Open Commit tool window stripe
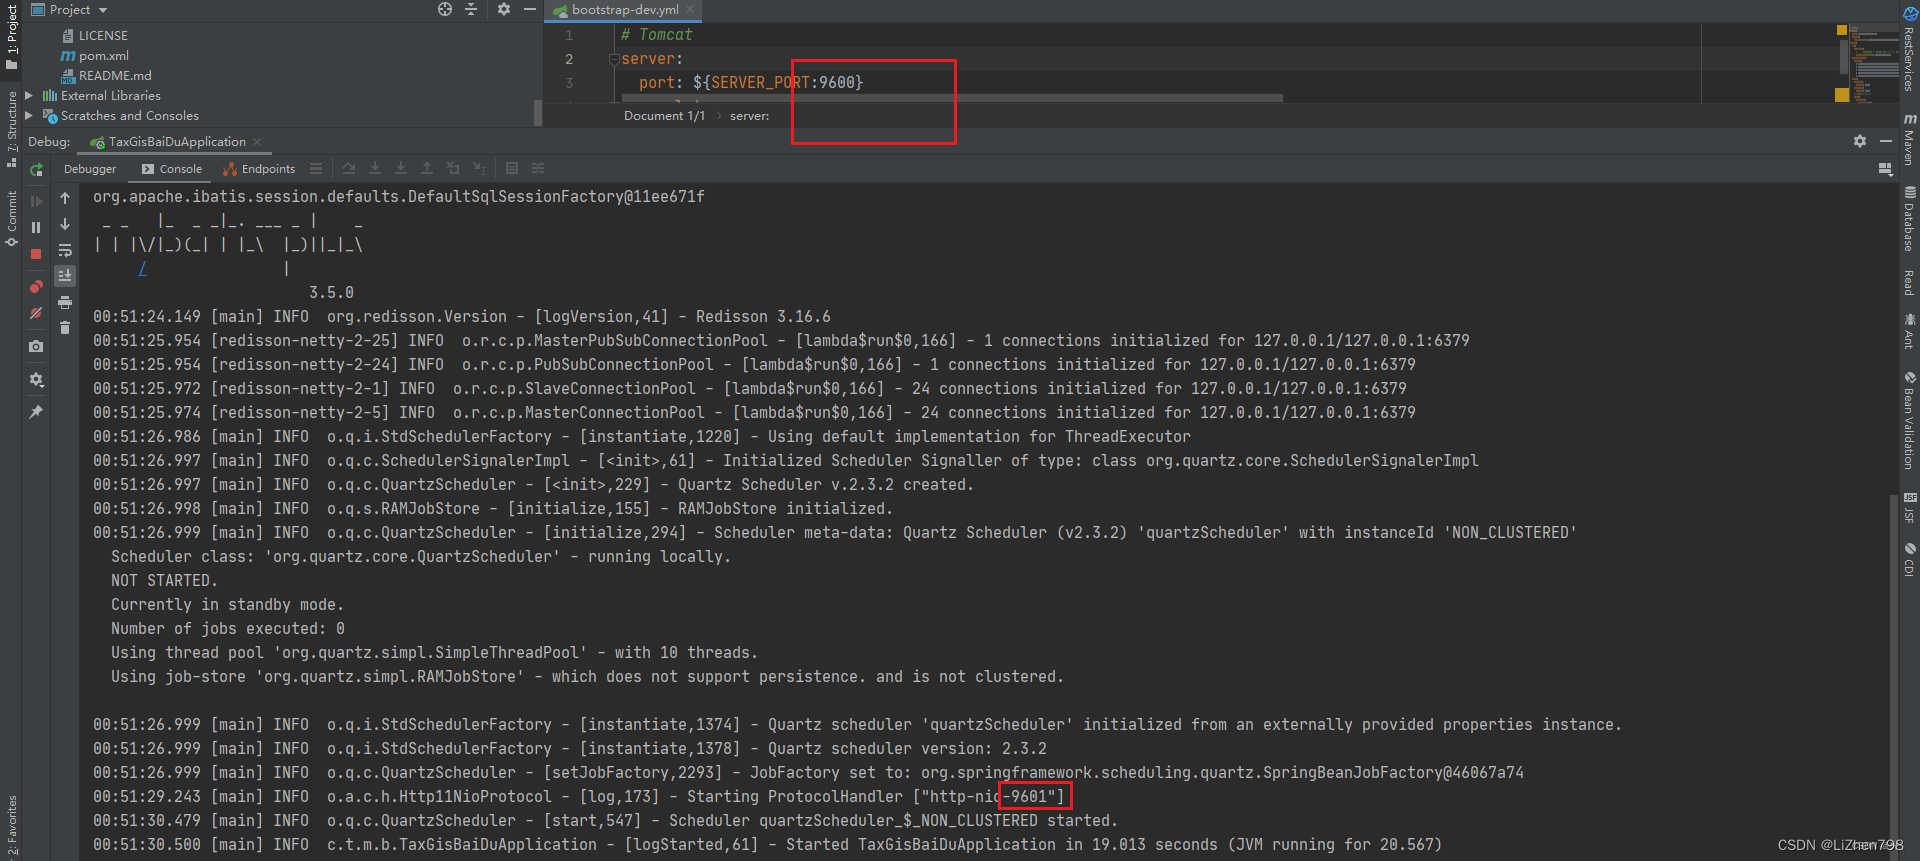 [x=11, y=218]
